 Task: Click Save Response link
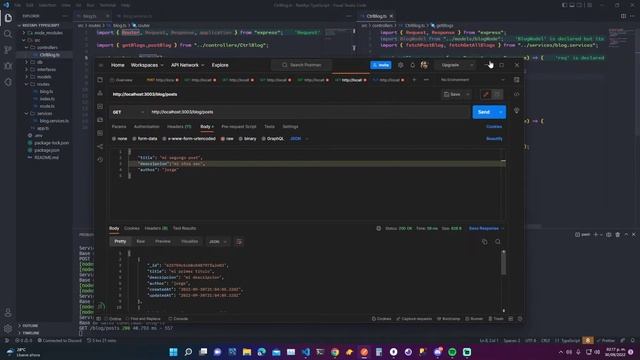[484, 228]
